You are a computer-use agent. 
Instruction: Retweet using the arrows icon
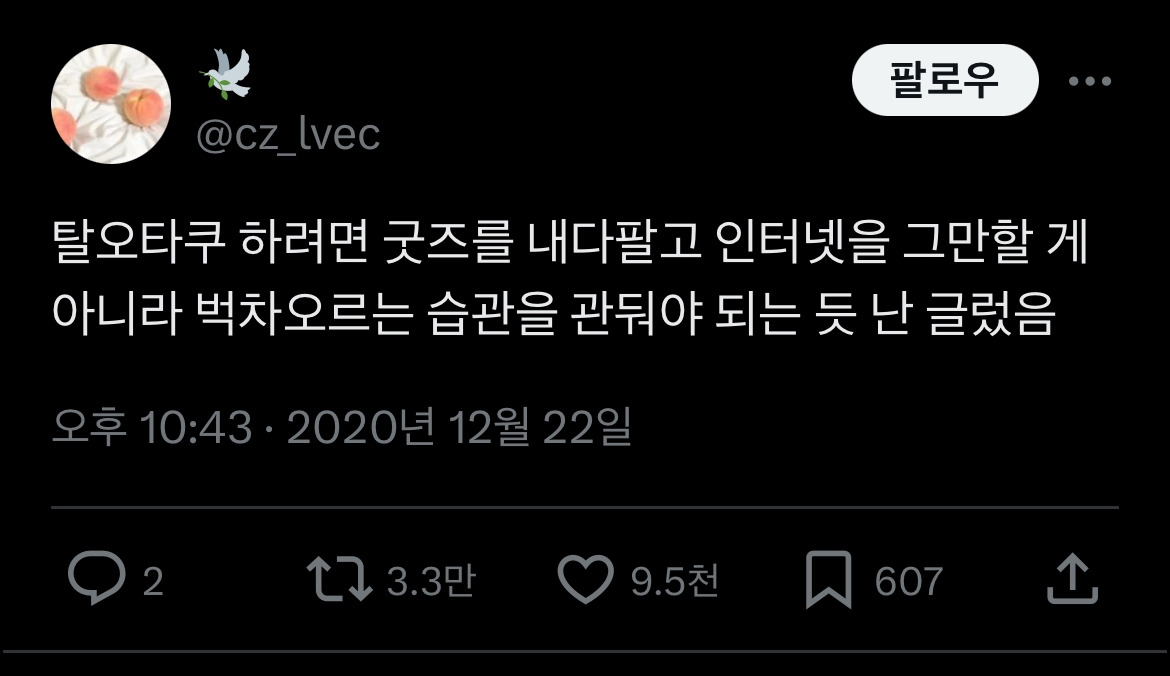[340, 578]
